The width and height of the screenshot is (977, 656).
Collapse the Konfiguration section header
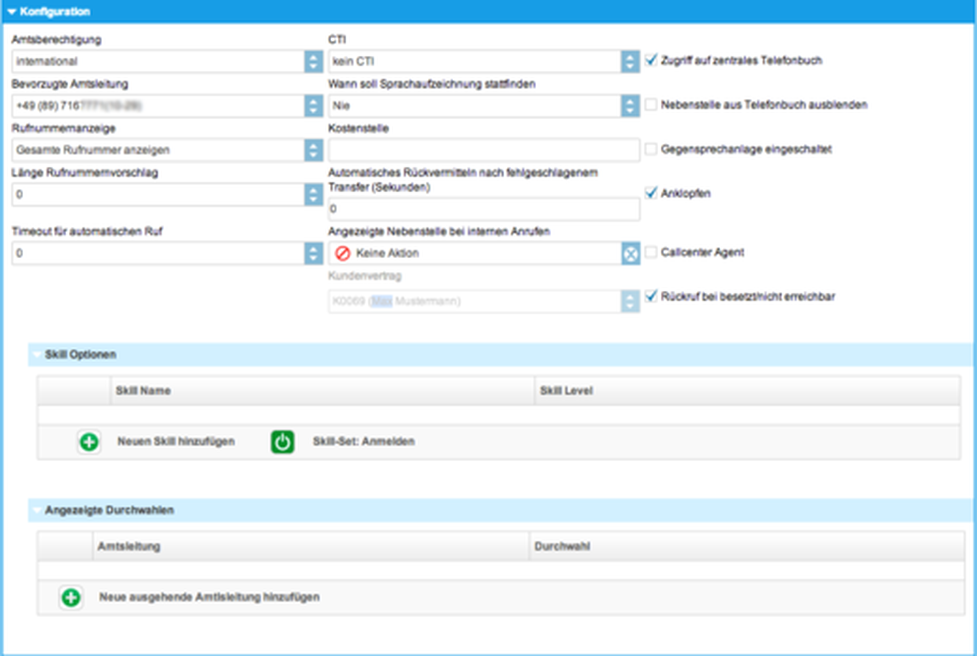click(x=12, y=12)
